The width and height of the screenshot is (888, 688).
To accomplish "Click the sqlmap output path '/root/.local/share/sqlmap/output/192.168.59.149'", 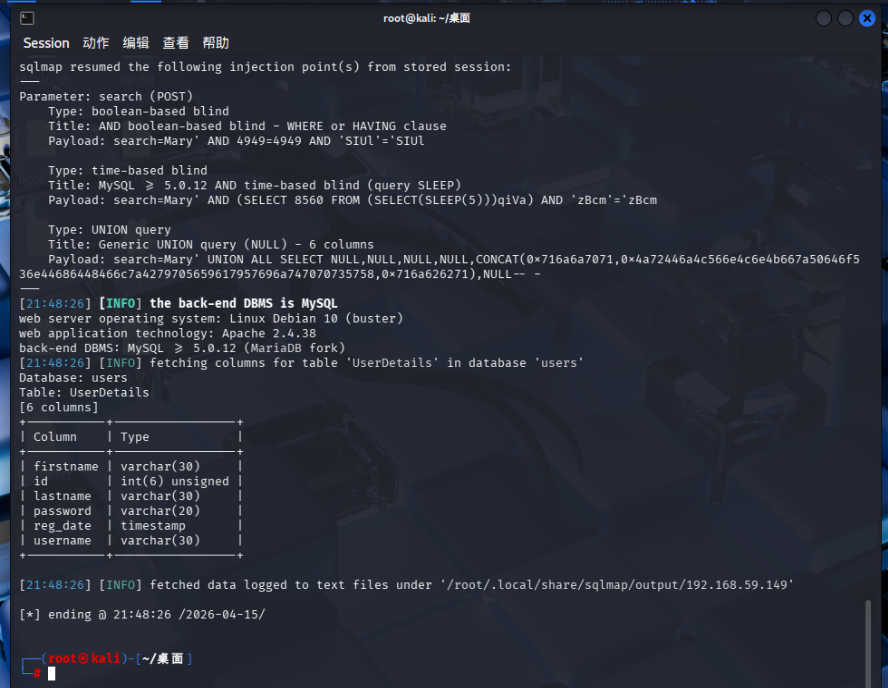I will pos(617,584).
